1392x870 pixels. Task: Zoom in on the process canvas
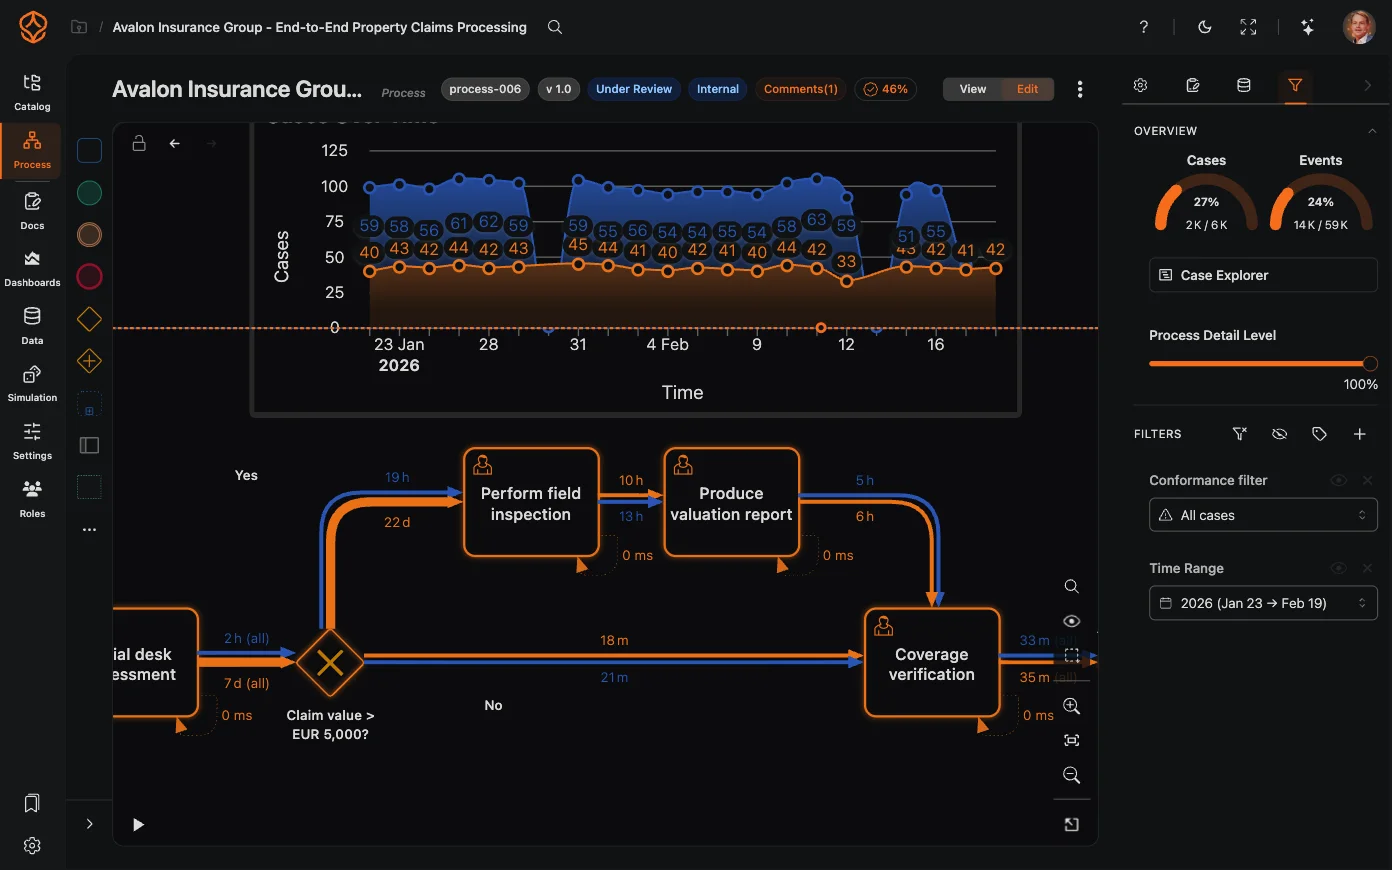(1071, 706)
